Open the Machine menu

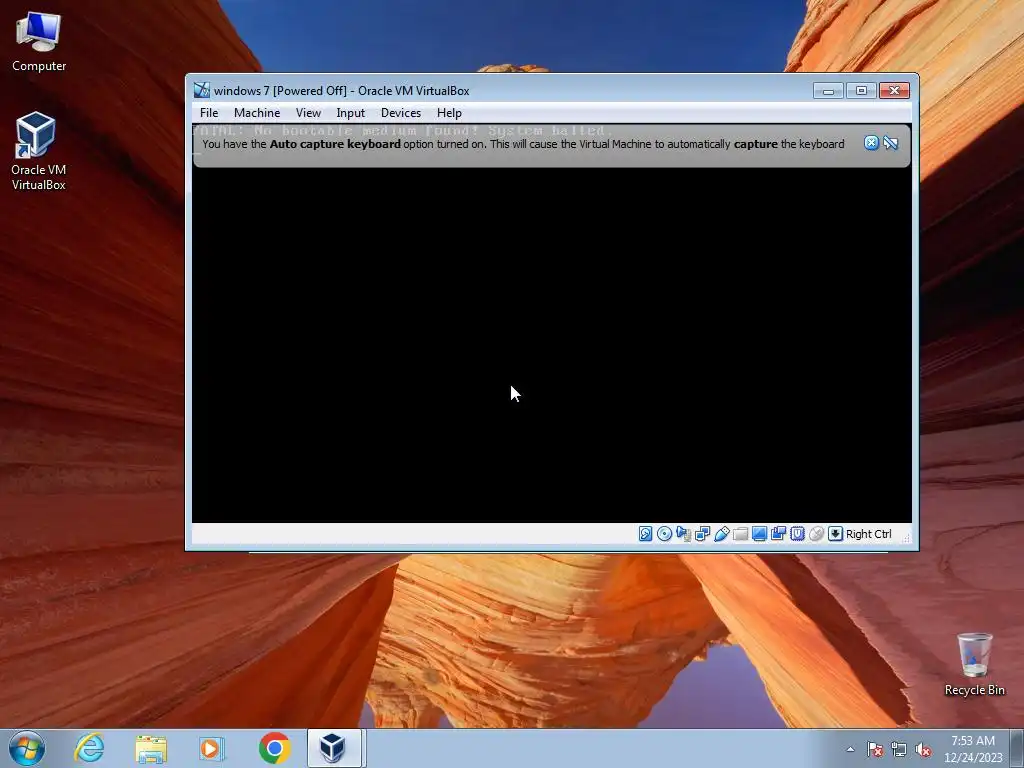point(257,113)
